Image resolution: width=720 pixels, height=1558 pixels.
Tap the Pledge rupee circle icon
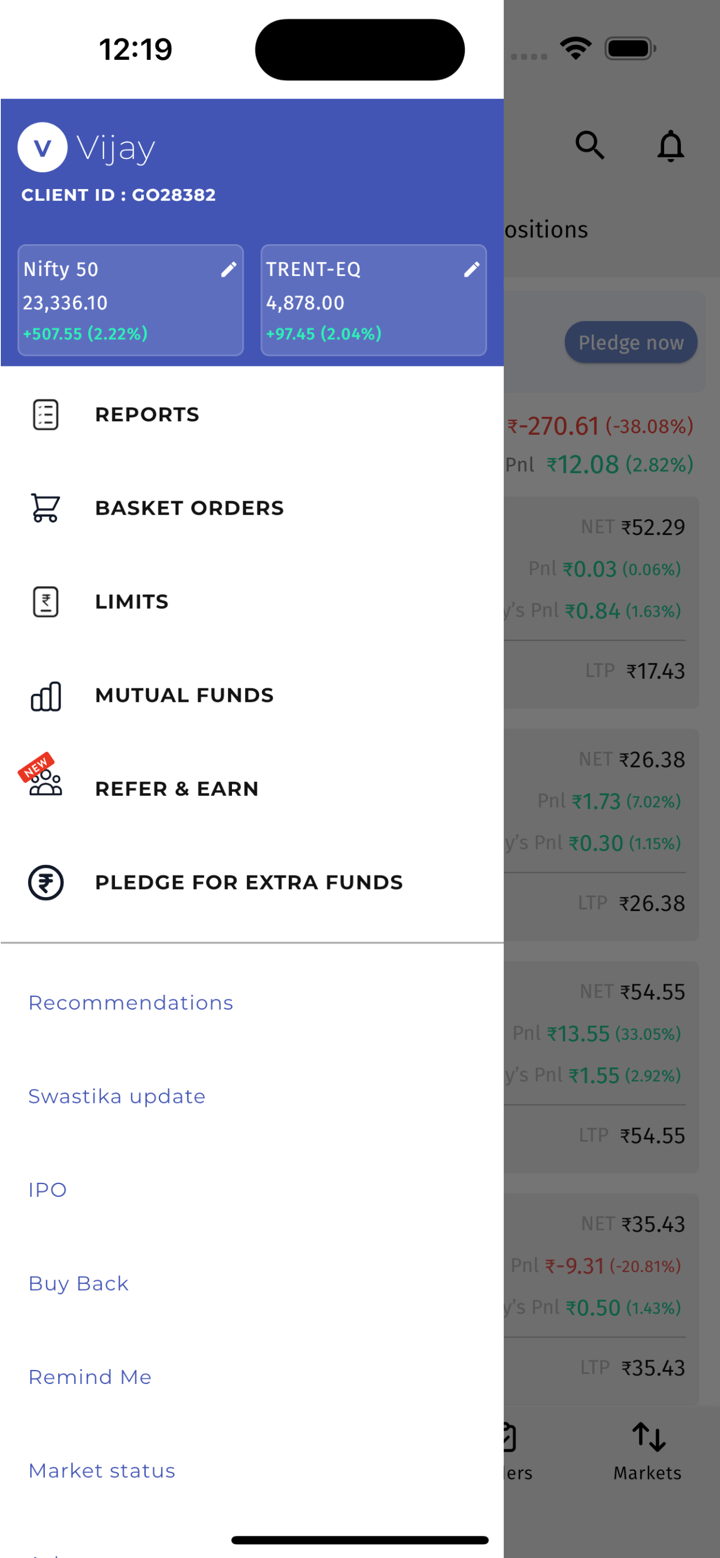tap(45, 883)
